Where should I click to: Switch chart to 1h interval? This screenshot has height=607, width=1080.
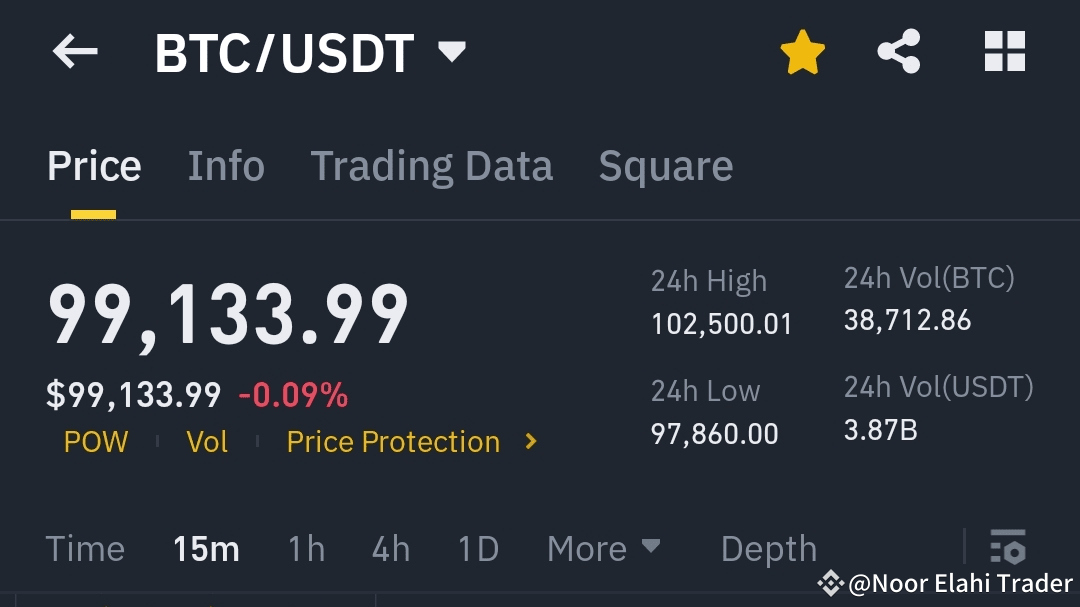[306, 549]
